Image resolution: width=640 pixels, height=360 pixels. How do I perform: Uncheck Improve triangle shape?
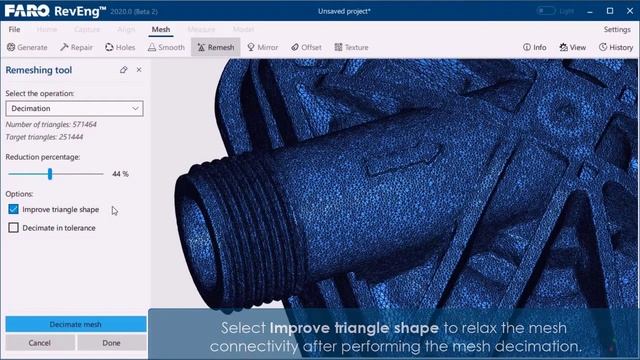coord(13,209)
